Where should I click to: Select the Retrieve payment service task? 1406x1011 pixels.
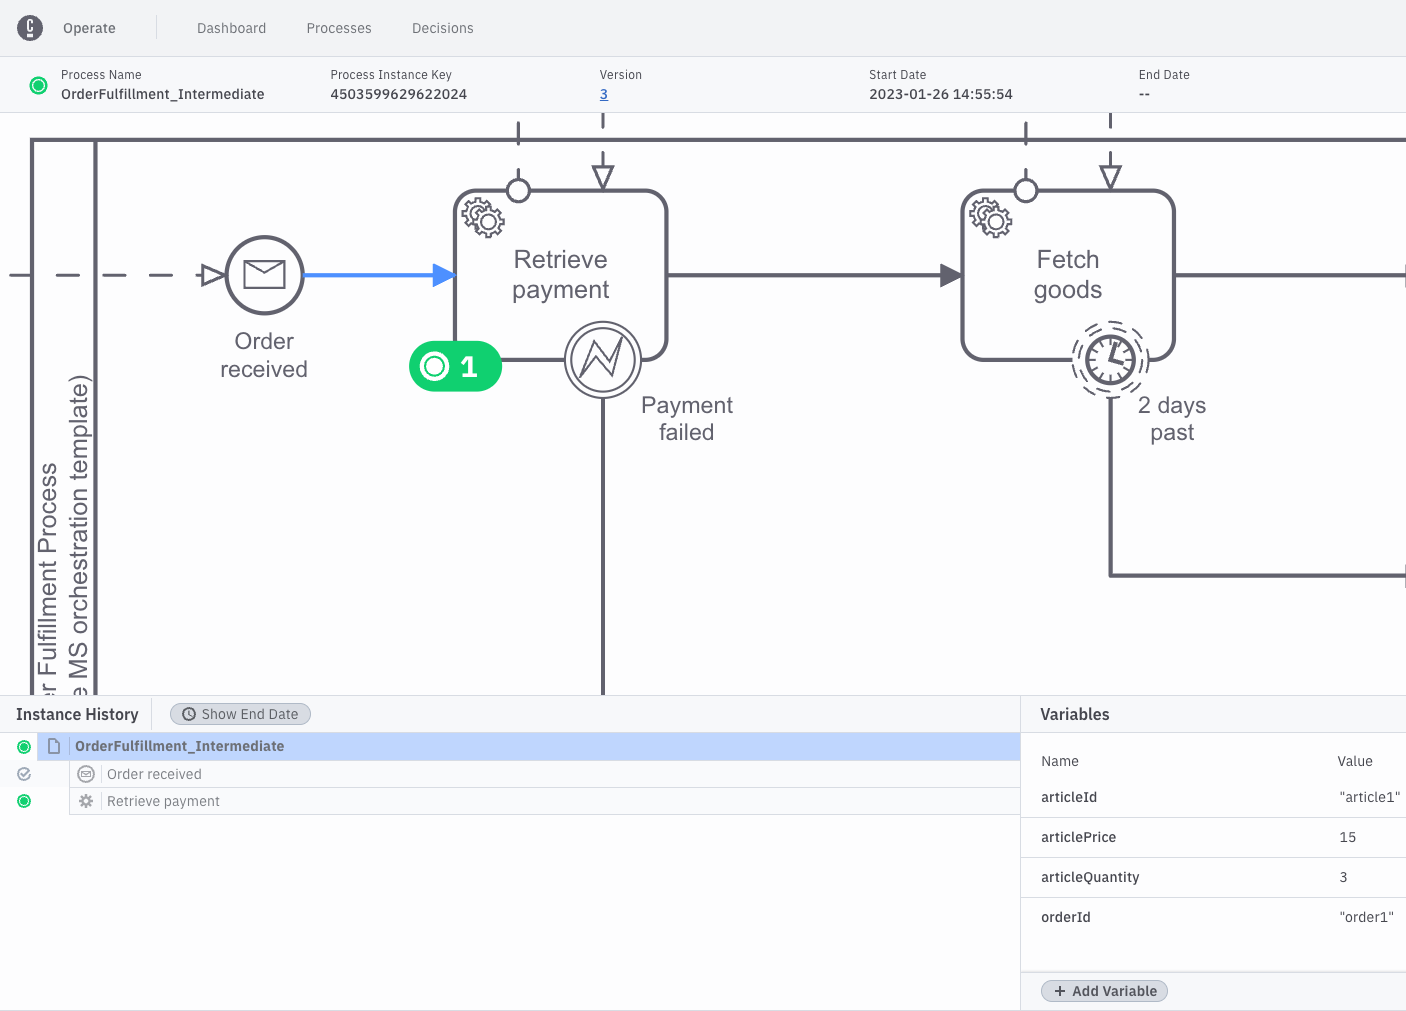pos(560,275)
